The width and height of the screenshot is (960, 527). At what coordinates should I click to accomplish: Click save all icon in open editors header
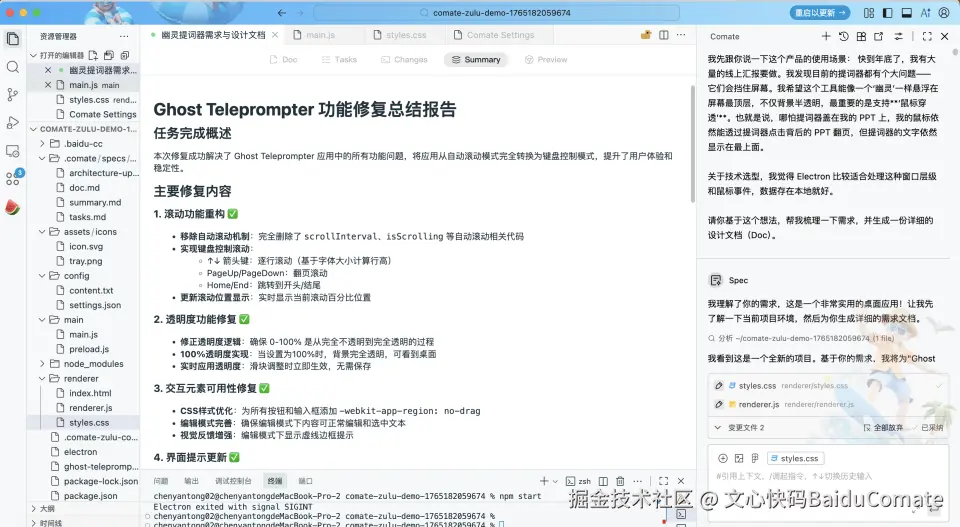(x=109, y=55)
